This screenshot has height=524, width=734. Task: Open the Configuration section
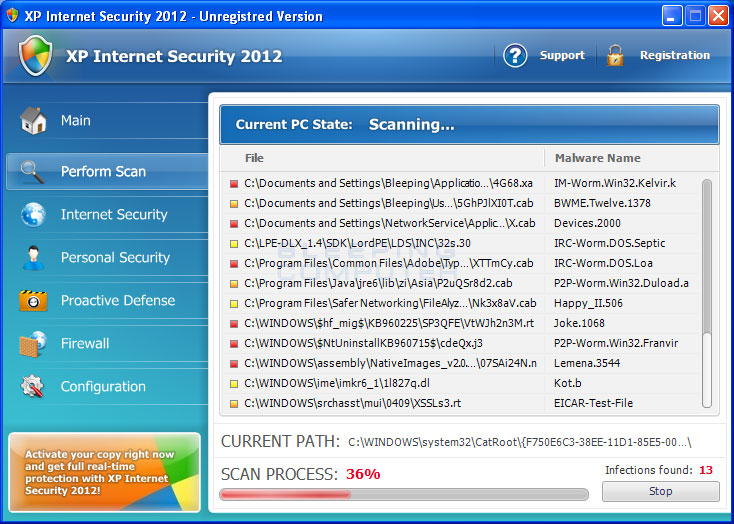click(x=107, y=386)
